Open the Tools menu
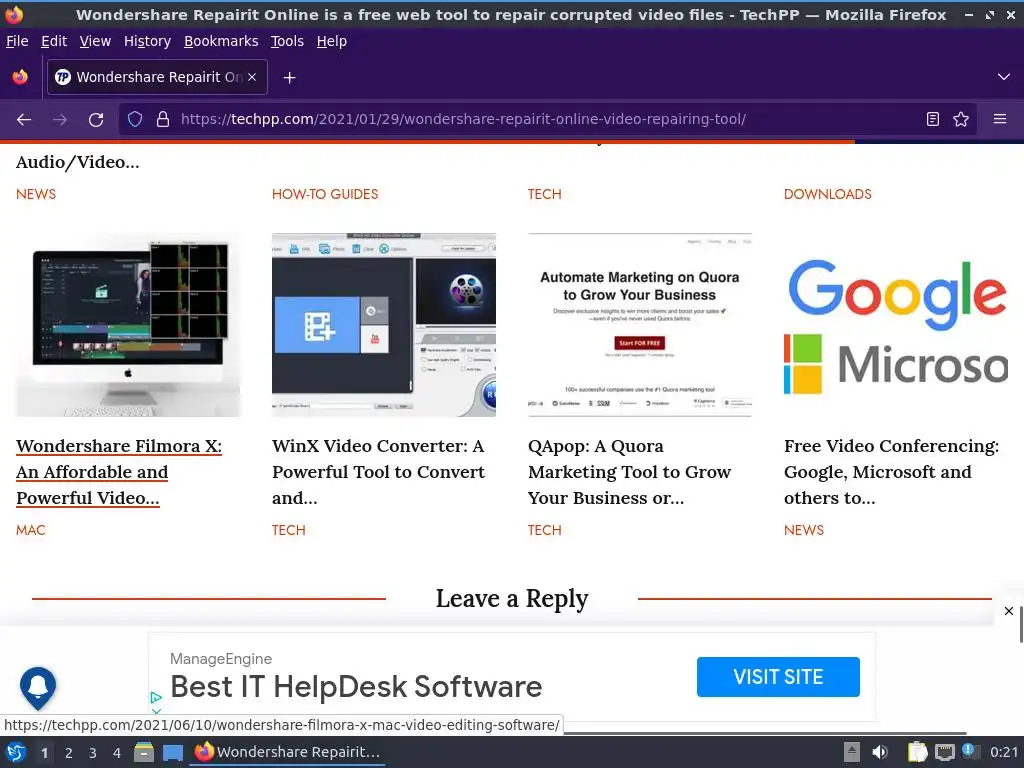 coord(287,41)
